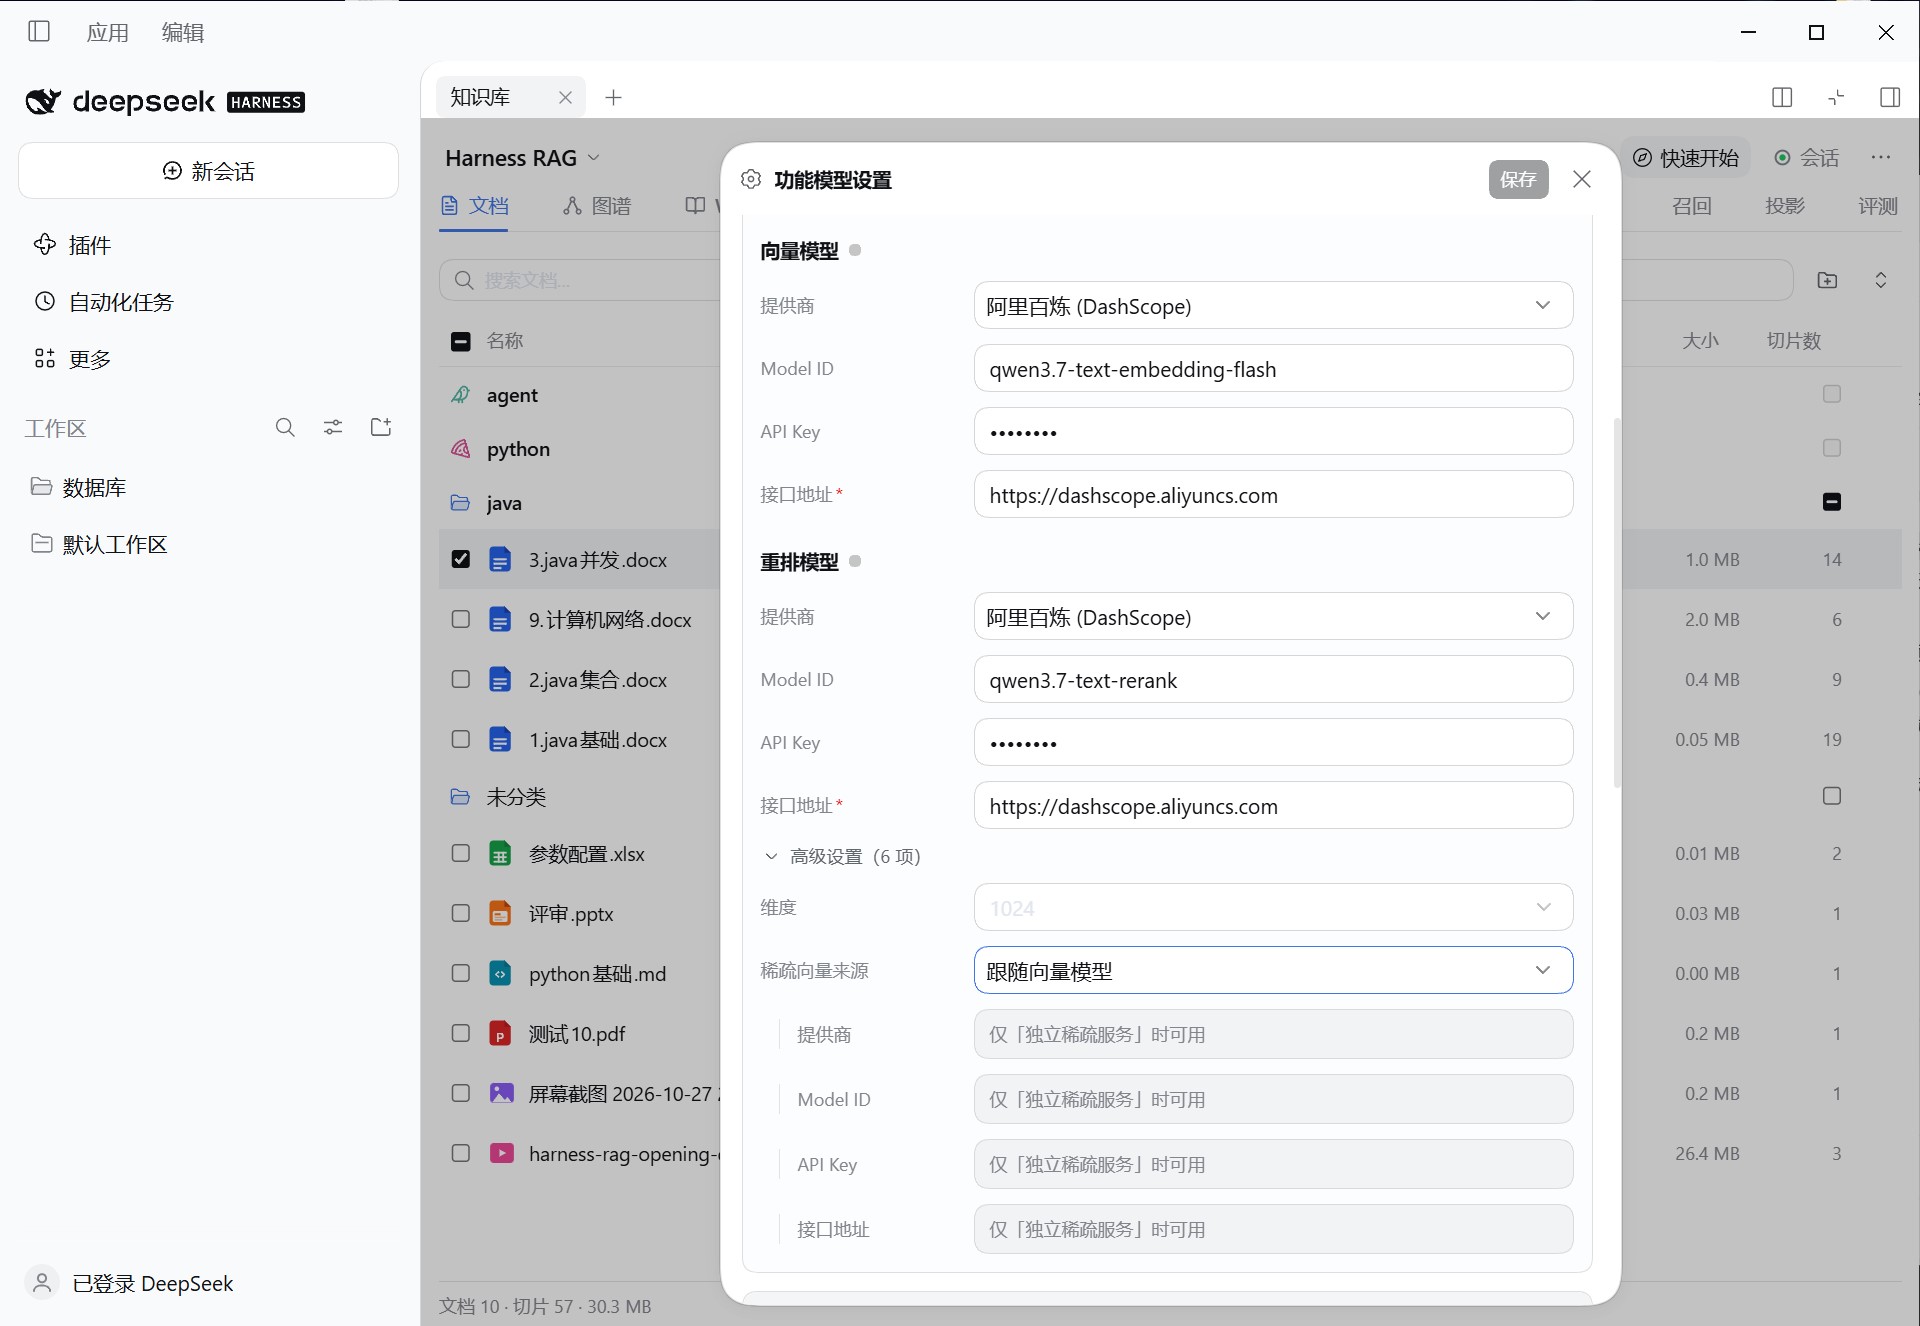Open 向量模型 提供商 dropdown

[1273, 306]
